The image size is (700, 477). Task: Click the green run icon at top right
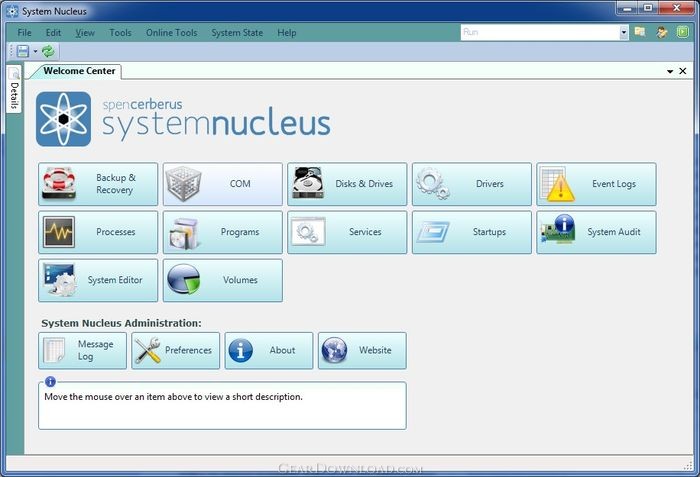(683, 32)
